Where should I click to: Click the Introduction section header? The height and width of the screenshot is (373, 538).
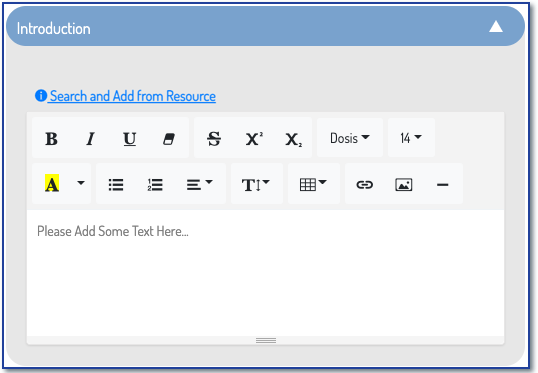click(265, 26)
